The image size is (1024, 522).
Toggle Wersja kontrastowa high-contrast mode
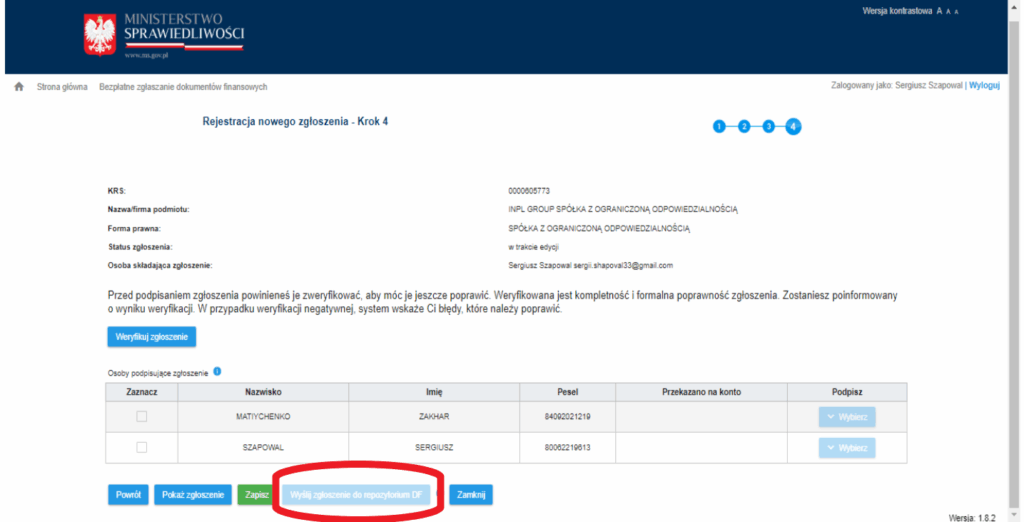(x=897, y=11)
